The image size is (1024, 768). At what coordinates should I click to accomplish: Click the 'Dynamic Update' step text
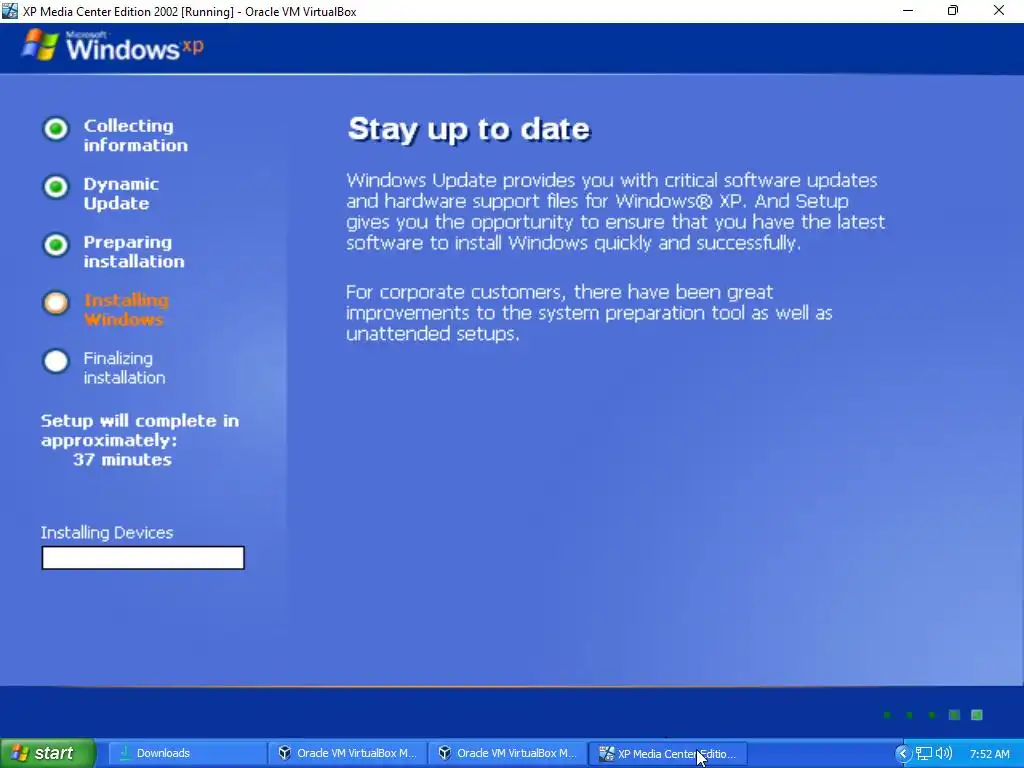pos(121,193)
